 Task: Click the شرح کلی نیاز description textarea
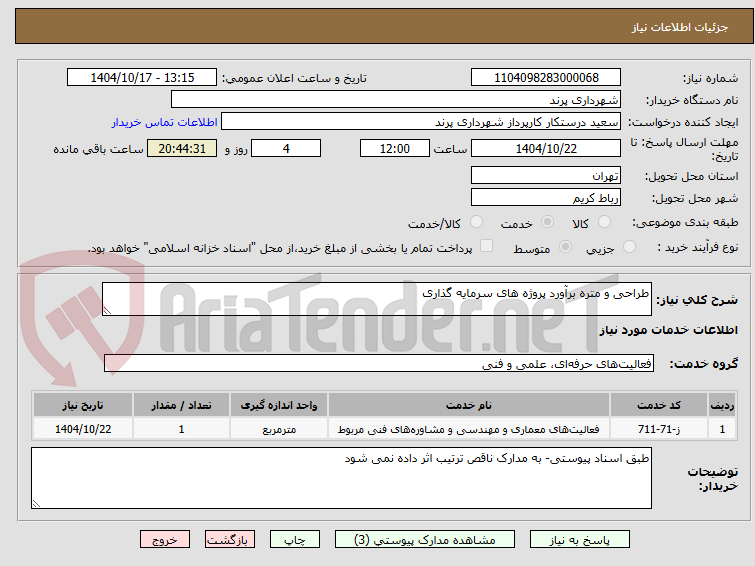377,299
